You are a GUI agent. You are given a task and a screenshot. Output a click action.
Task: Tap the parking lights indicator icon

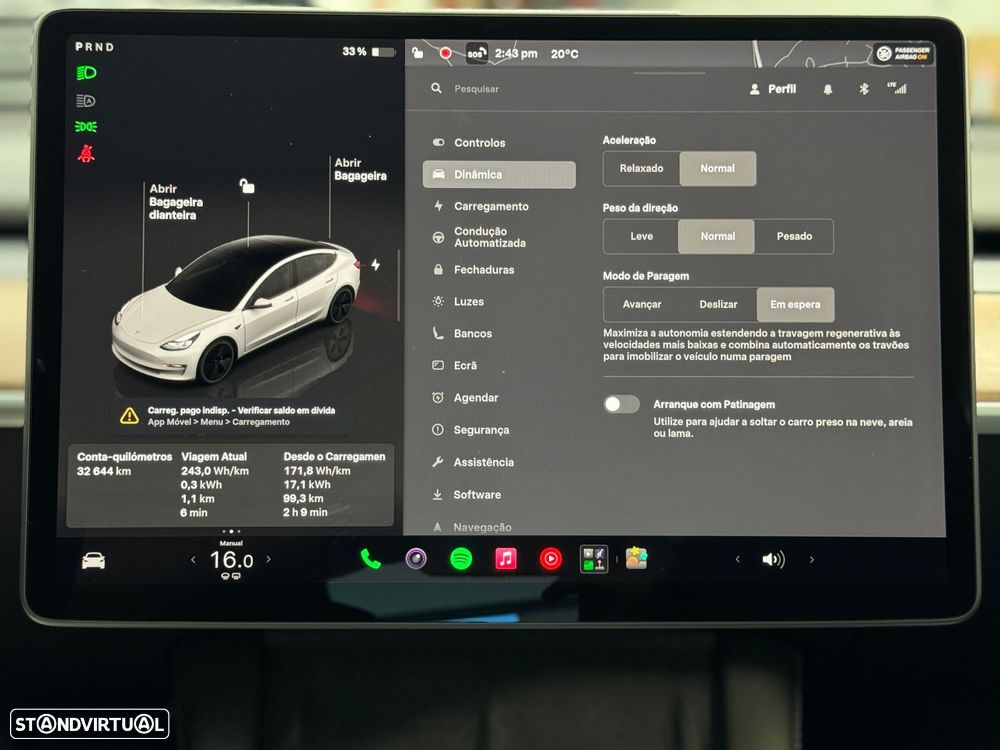coord(85,126)
